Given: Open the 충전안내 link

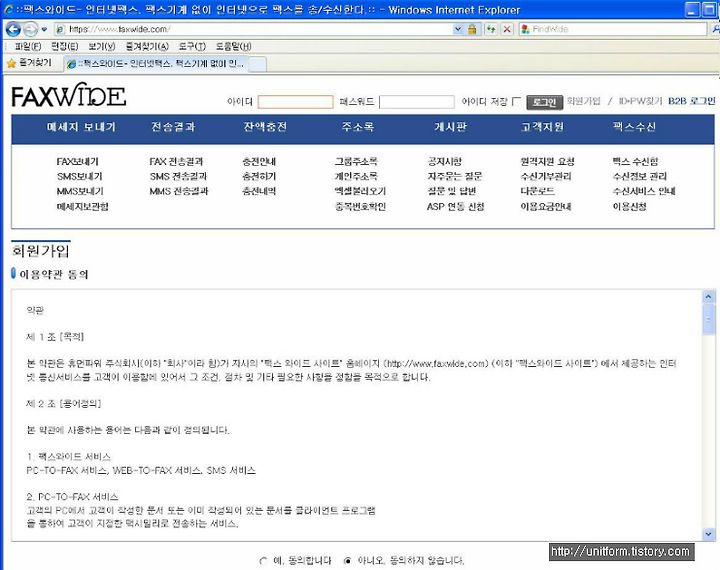Looking at the screenshot, I should pos(259,162).
